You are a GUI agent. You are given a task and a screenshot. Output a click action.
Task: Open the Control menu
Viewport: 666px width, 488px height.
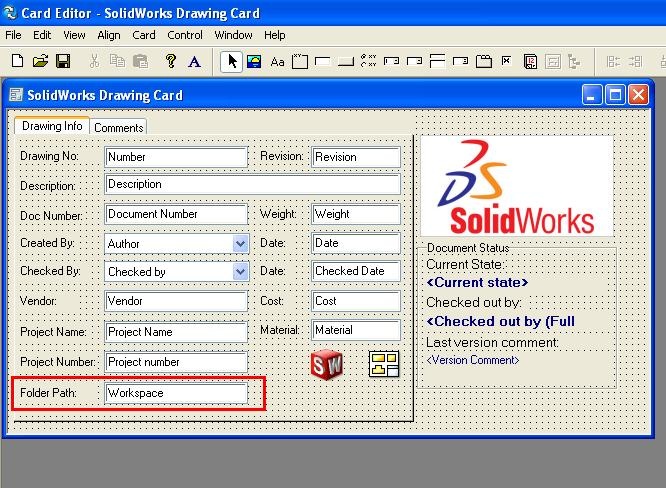click(185, 35)
